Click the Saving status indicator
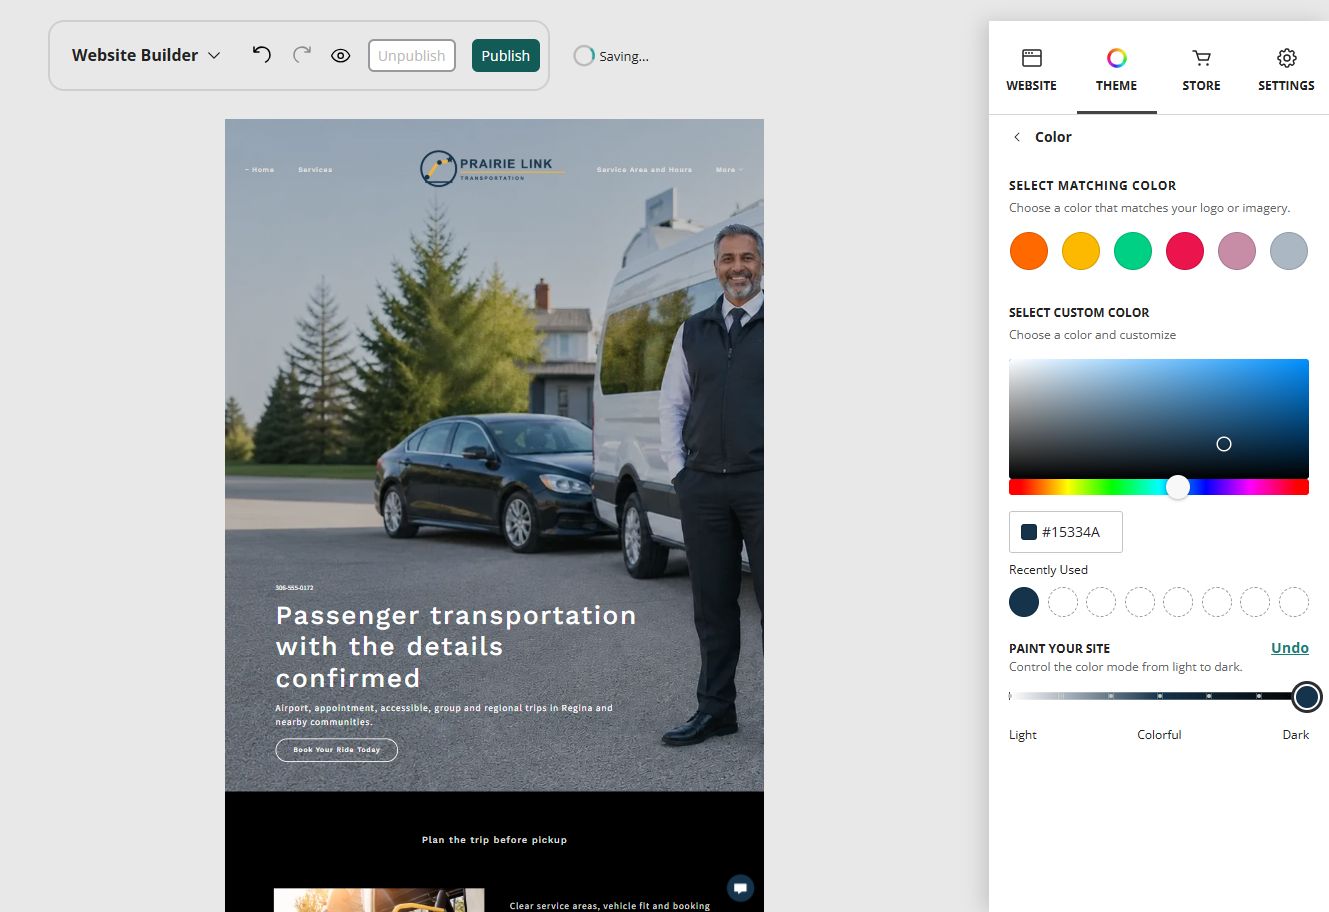The height and width of the screenshot is (912, 1329). pyautogui.click(x=611, y=56)
